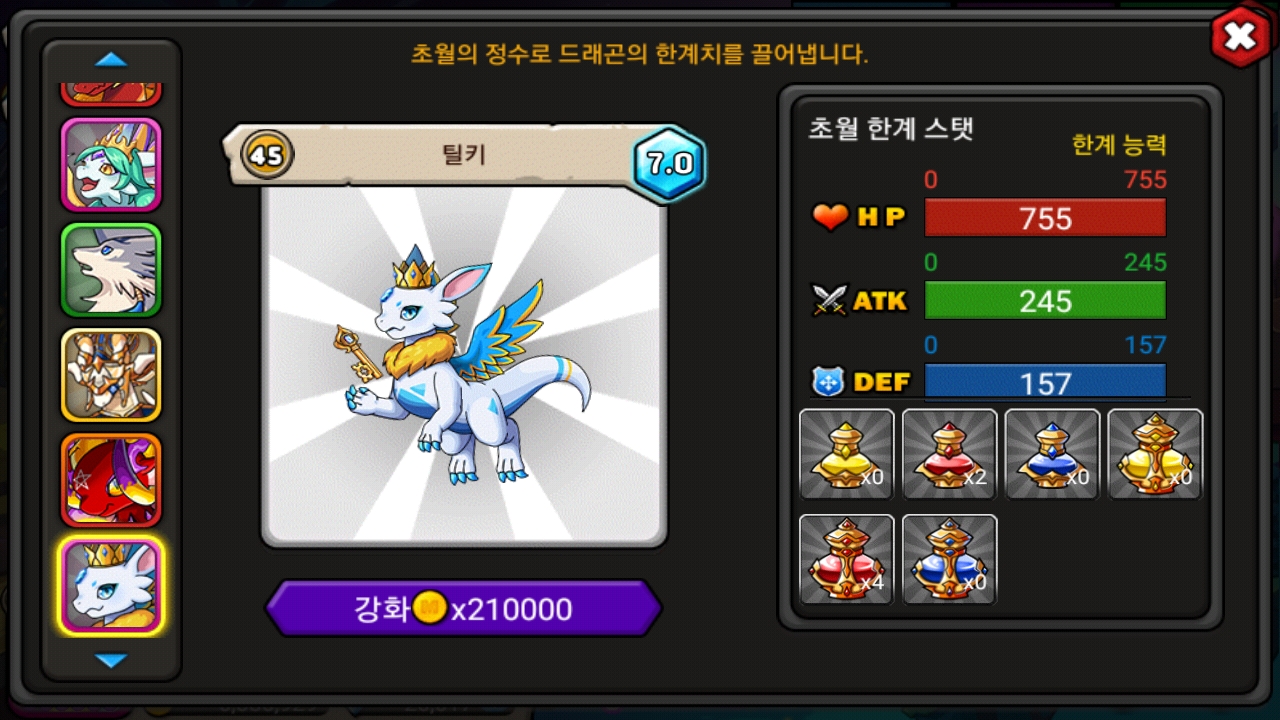Select the small yellow essence potion
Viewport: 1280px width, 720px height.
(847, 454)
